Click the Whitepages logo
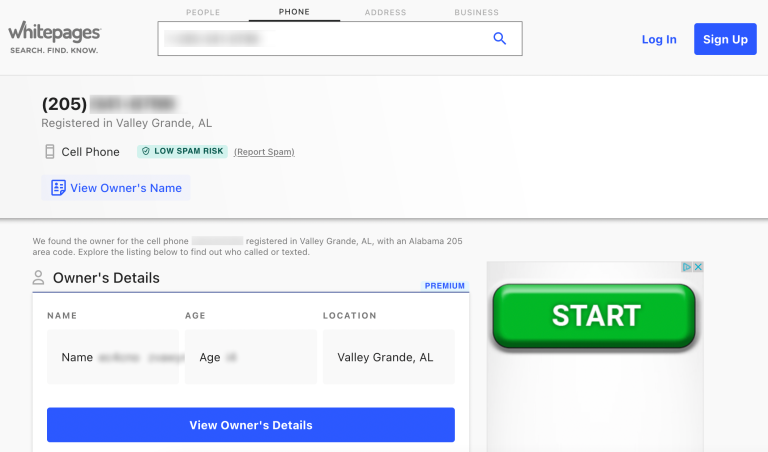The height and width of the screenshot is (452, 768). click(54, 37)
